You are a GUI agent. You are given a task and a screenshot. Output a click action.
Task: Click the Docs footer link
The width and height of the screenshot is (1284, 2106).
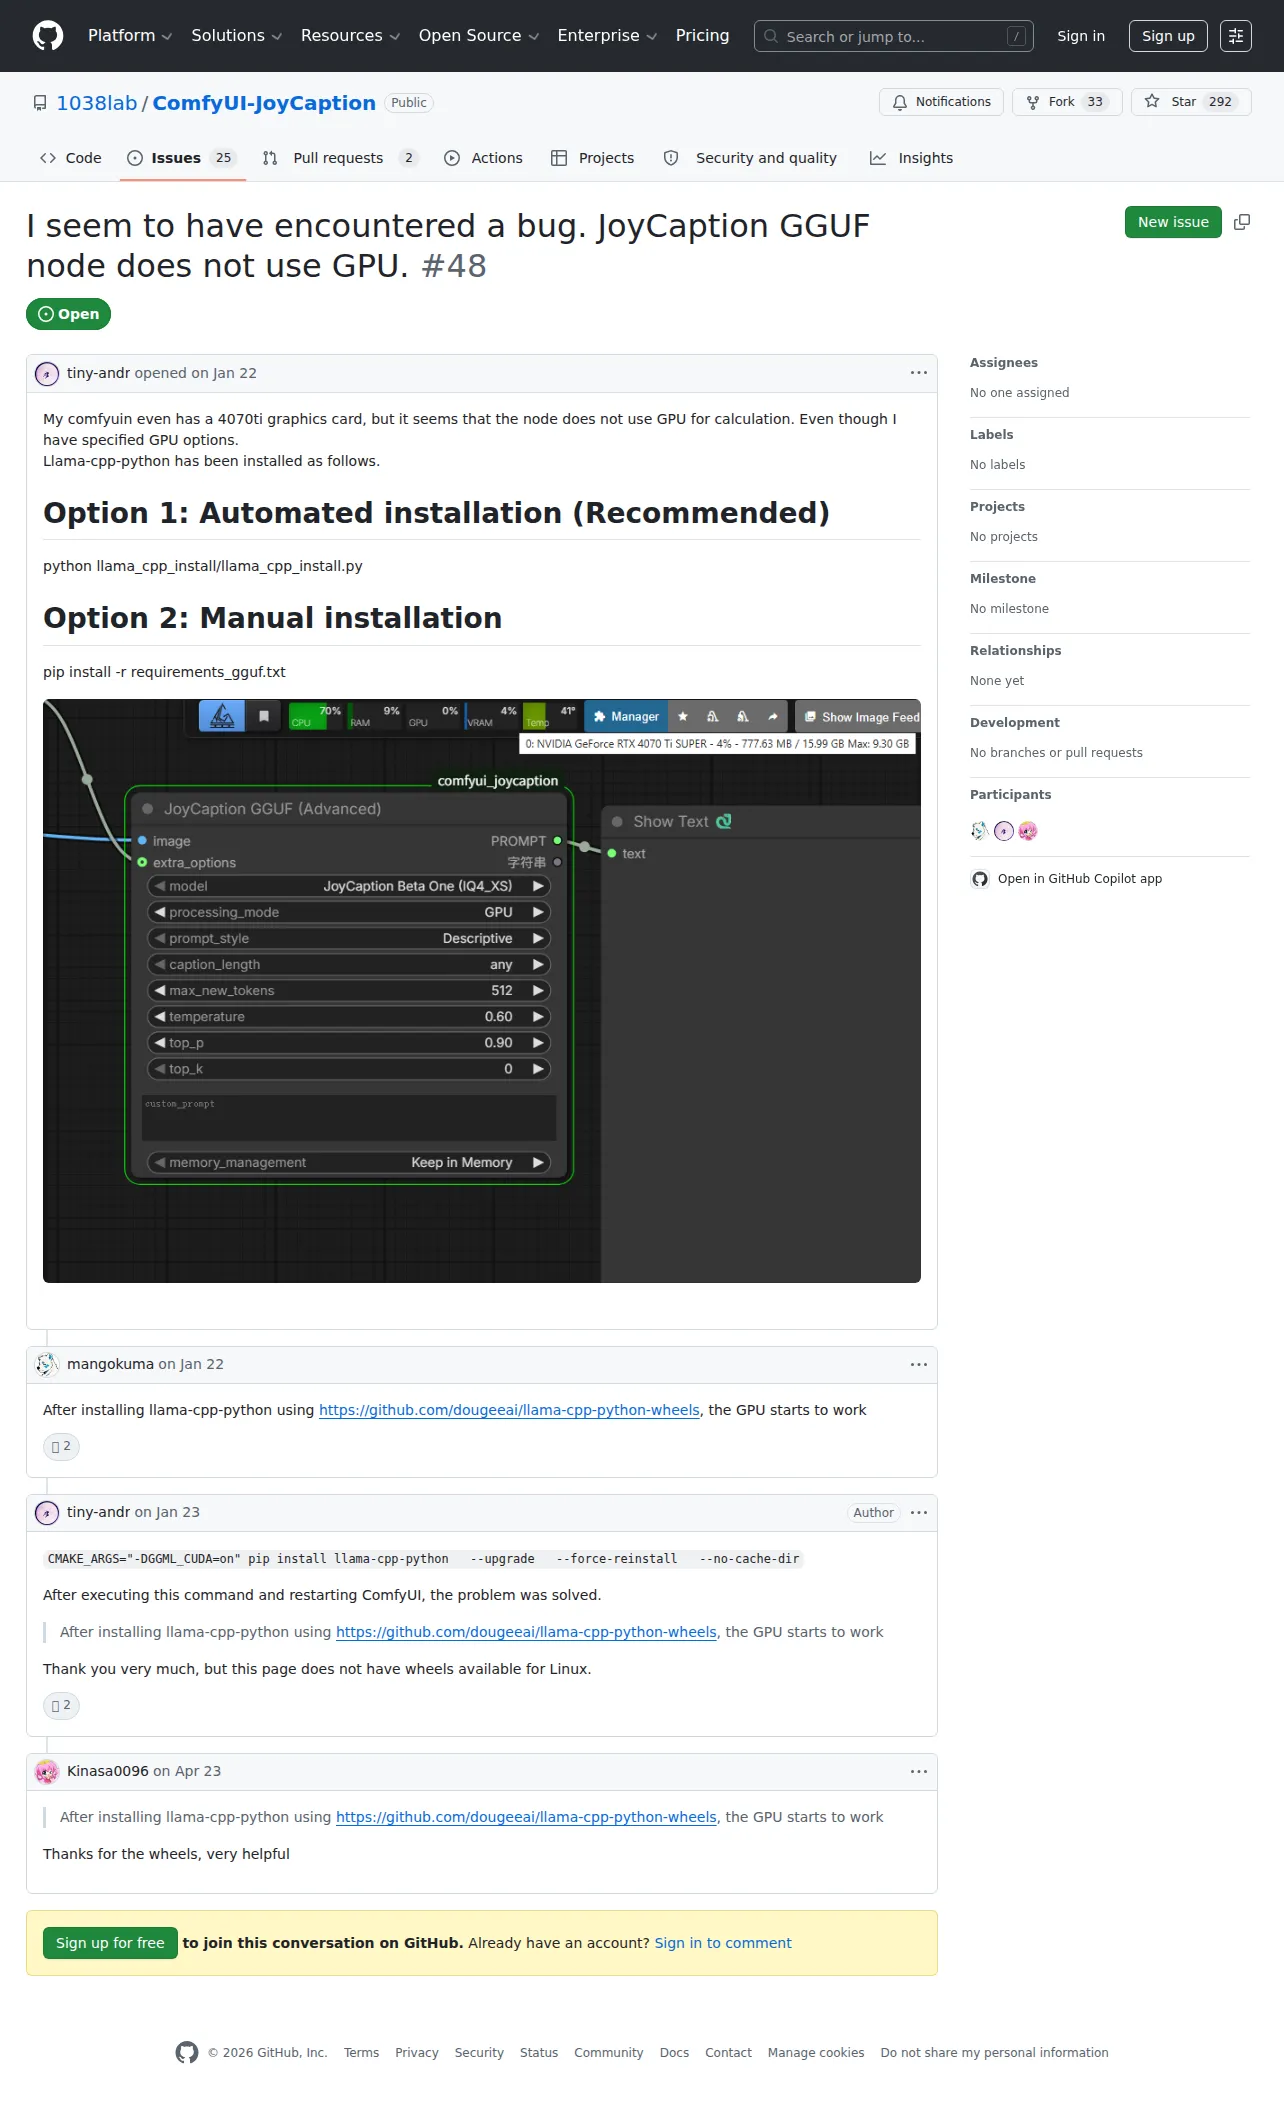point(674,2053)
